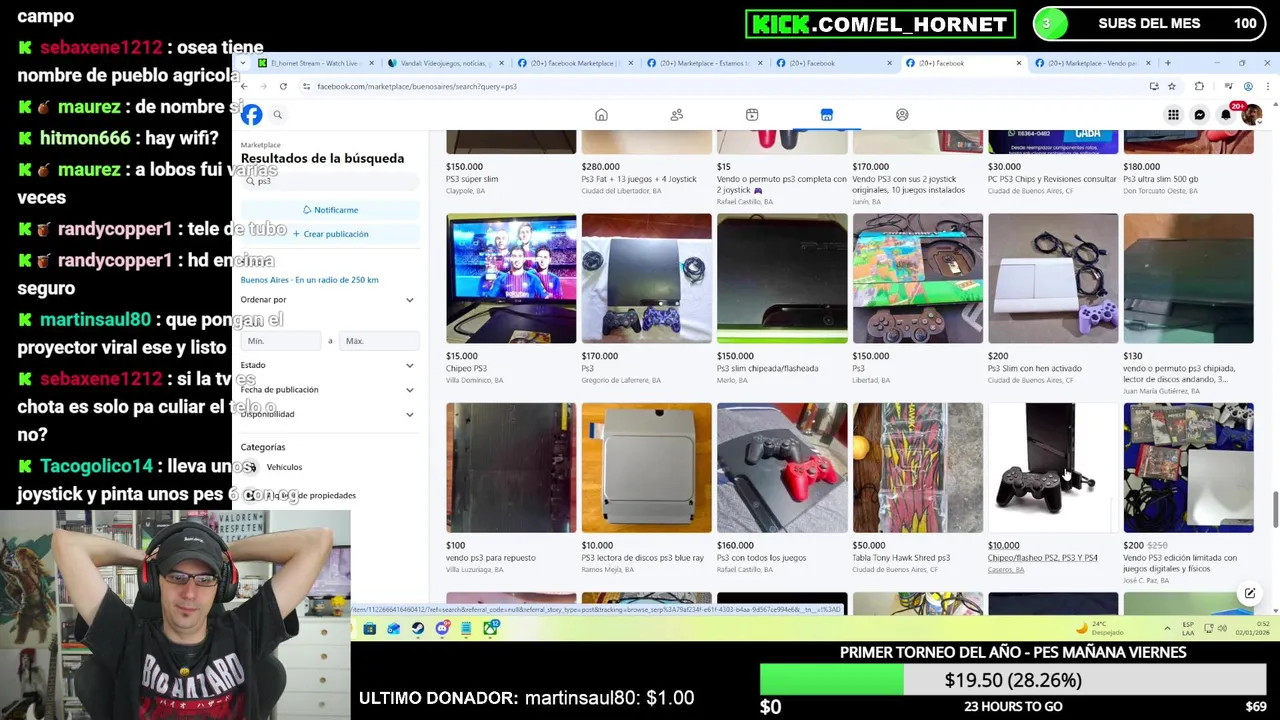The width and height of the screenshot is (1280, 720).
Task: Open the Ps3 $170.000 Gregorio de Laferrere listing photo
Action: click(646, 278)
